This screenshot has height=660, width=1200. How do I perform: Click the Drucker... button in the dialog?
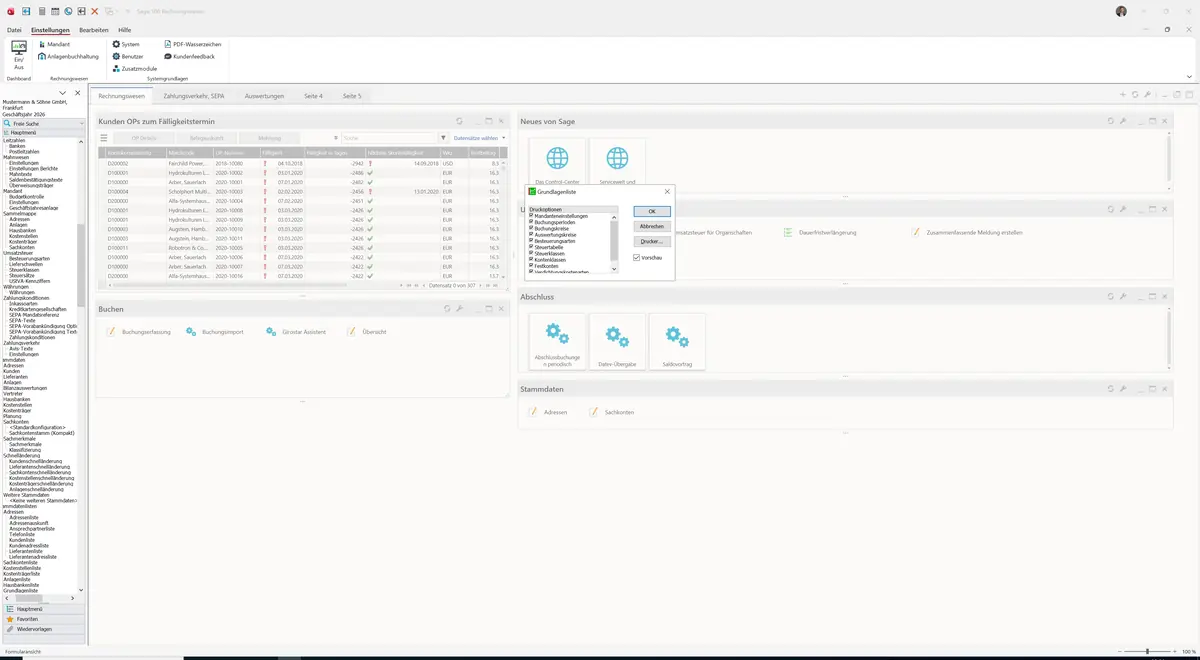(651, 241)
